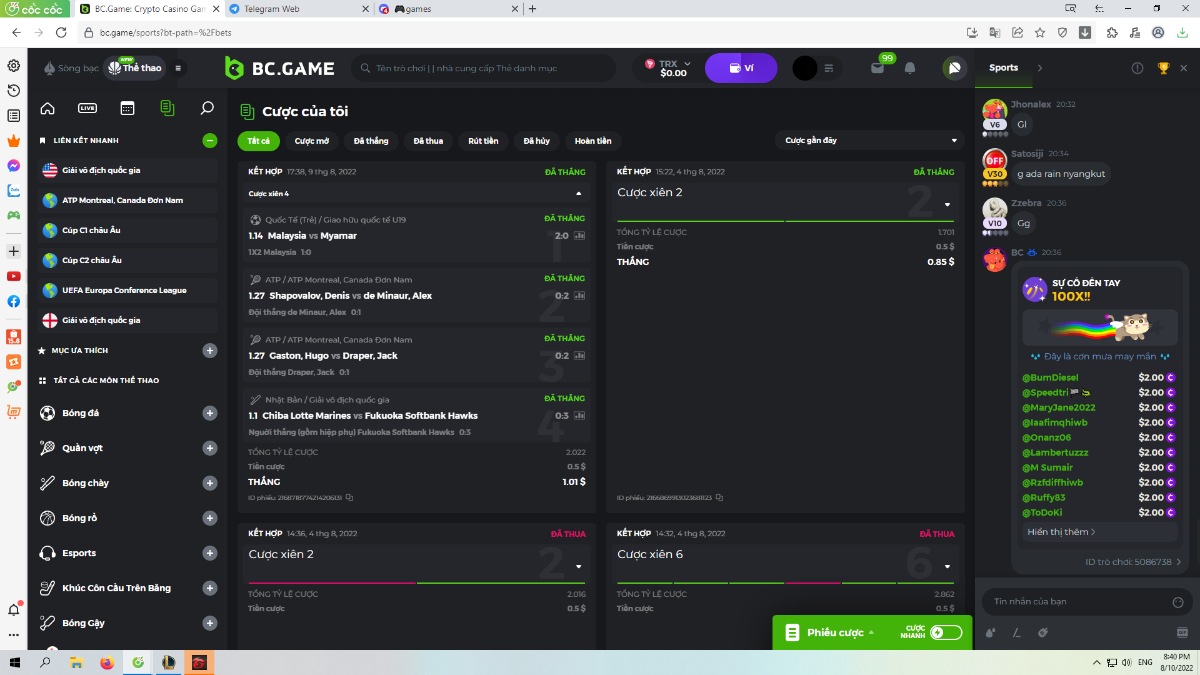Click the mail inbox icon with 99 badge
The image size is (1200, 675).
[x=877, y=68]
